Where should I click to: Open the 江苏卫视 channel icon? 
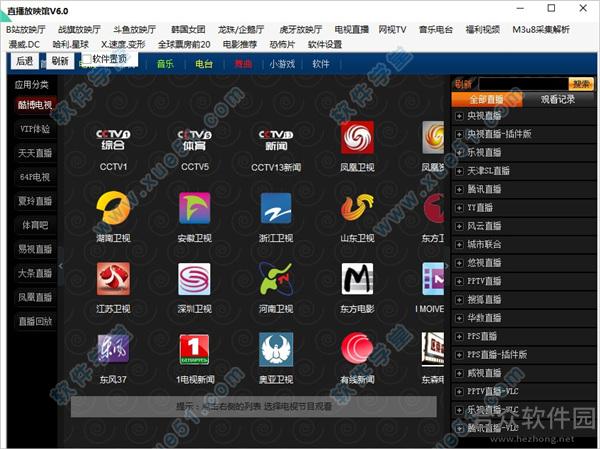113,279
